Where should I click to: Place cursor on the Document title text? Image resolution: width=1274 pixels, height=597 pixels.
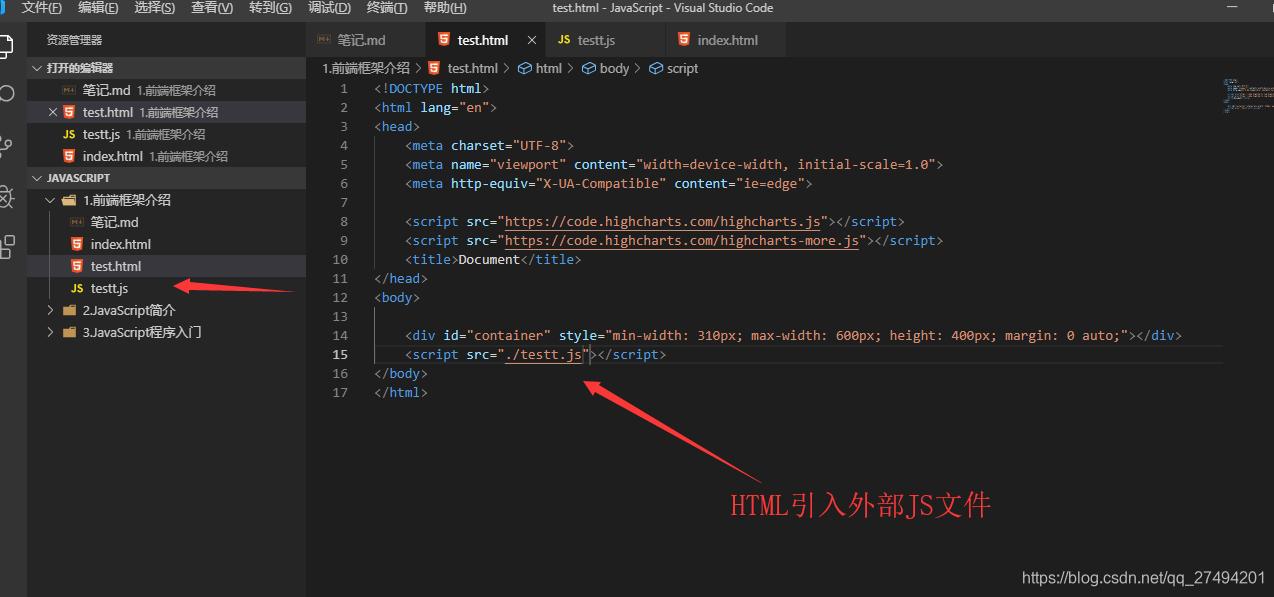point(489,259)
